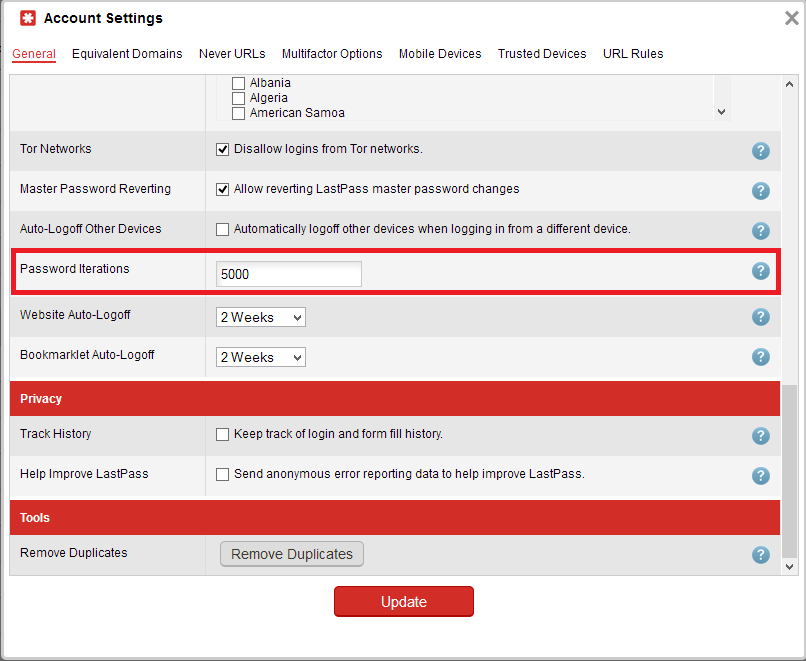Open the Website Auto-Logoff dropdown
The height and width of the screenshot is (661, 806).
point(261,317)
